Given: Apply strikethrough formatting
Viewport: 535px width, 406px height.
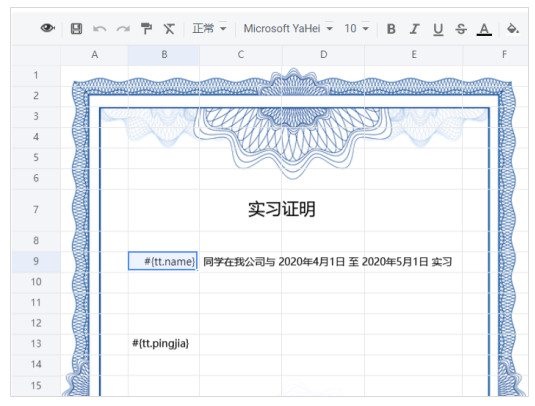Looking at the screenshot, I should tap(461, 29).
